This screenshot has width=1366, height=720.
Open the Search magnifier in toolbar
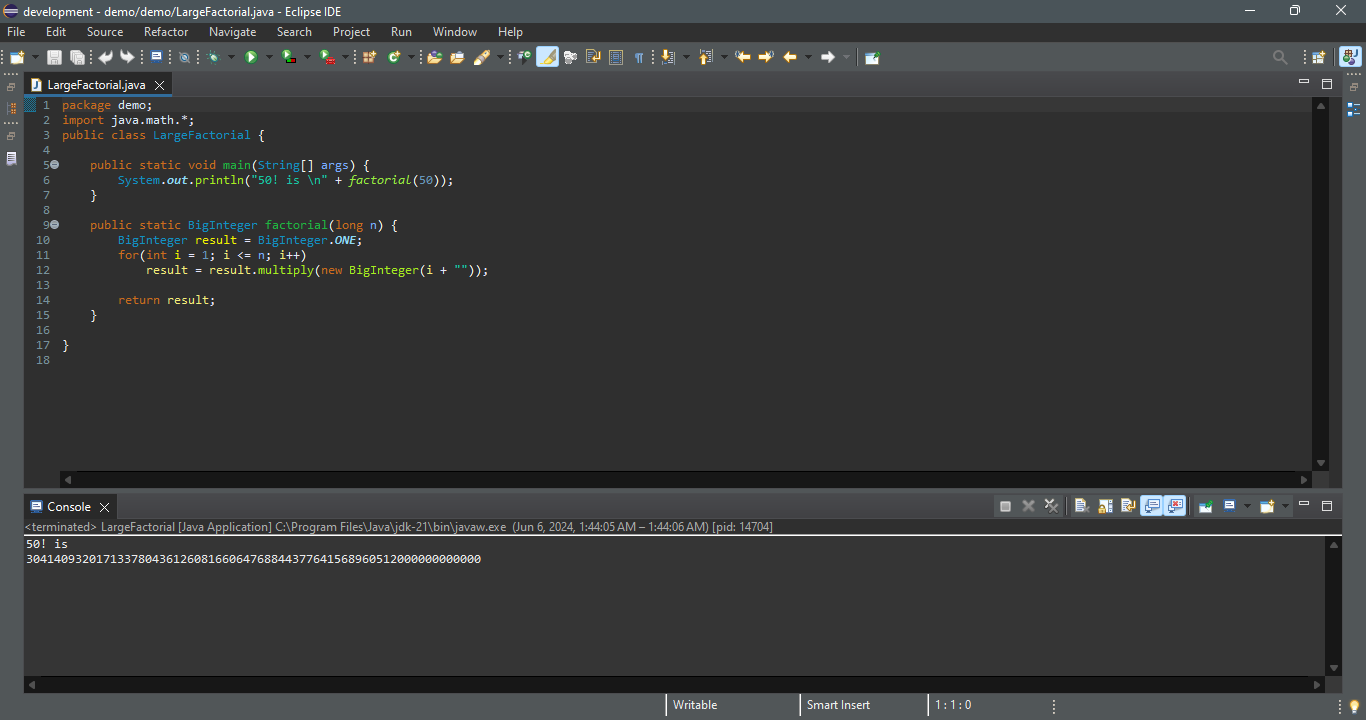1279,58
